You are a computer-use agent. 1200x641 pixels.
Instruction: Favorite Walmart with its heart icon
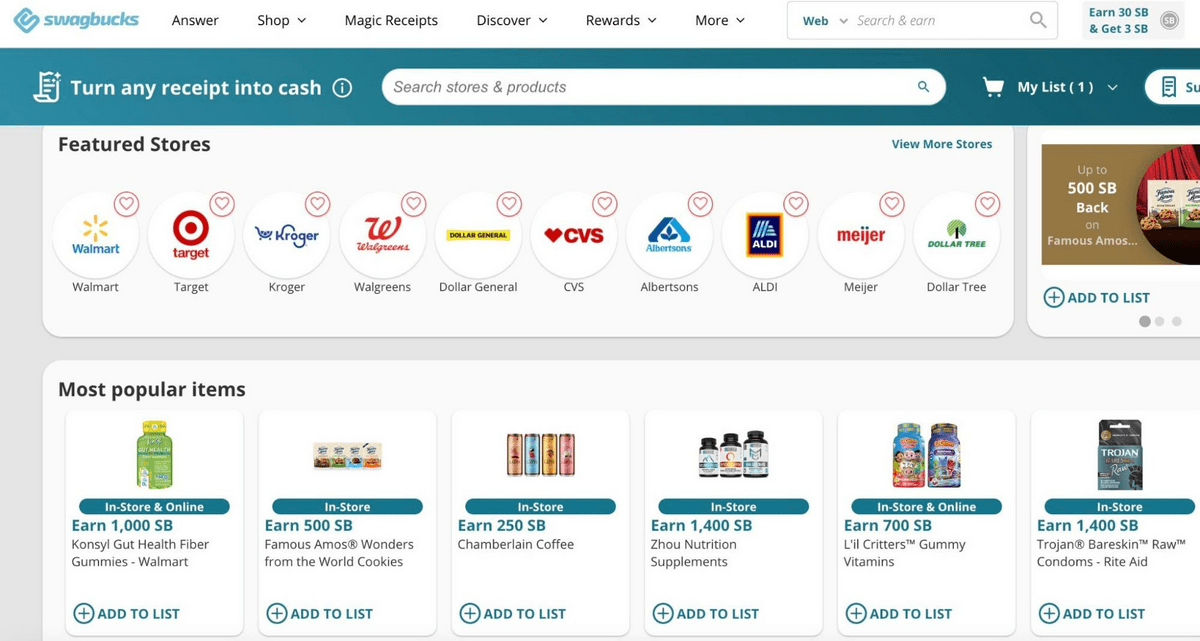point(126,204)
